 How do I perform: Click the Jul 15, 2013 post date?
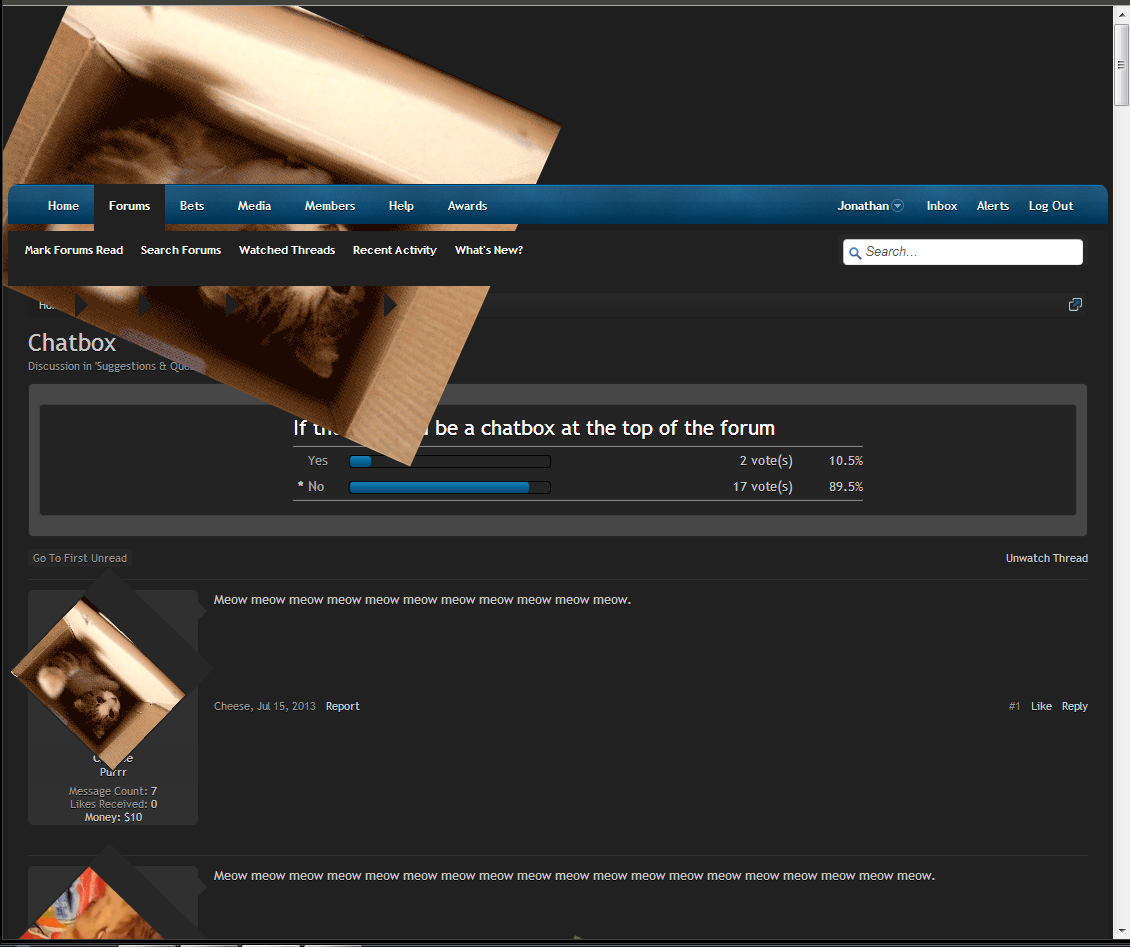click(x=286, y=706)
